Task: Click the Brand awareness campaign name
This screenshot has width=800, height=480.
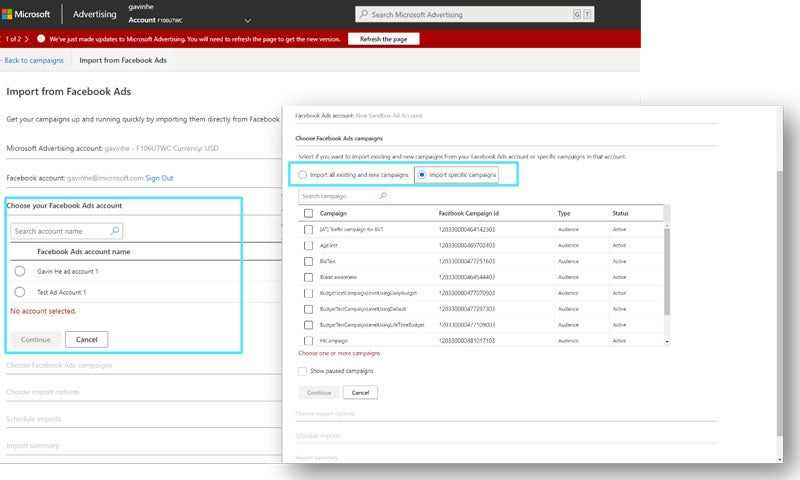Action: (338, 277)
